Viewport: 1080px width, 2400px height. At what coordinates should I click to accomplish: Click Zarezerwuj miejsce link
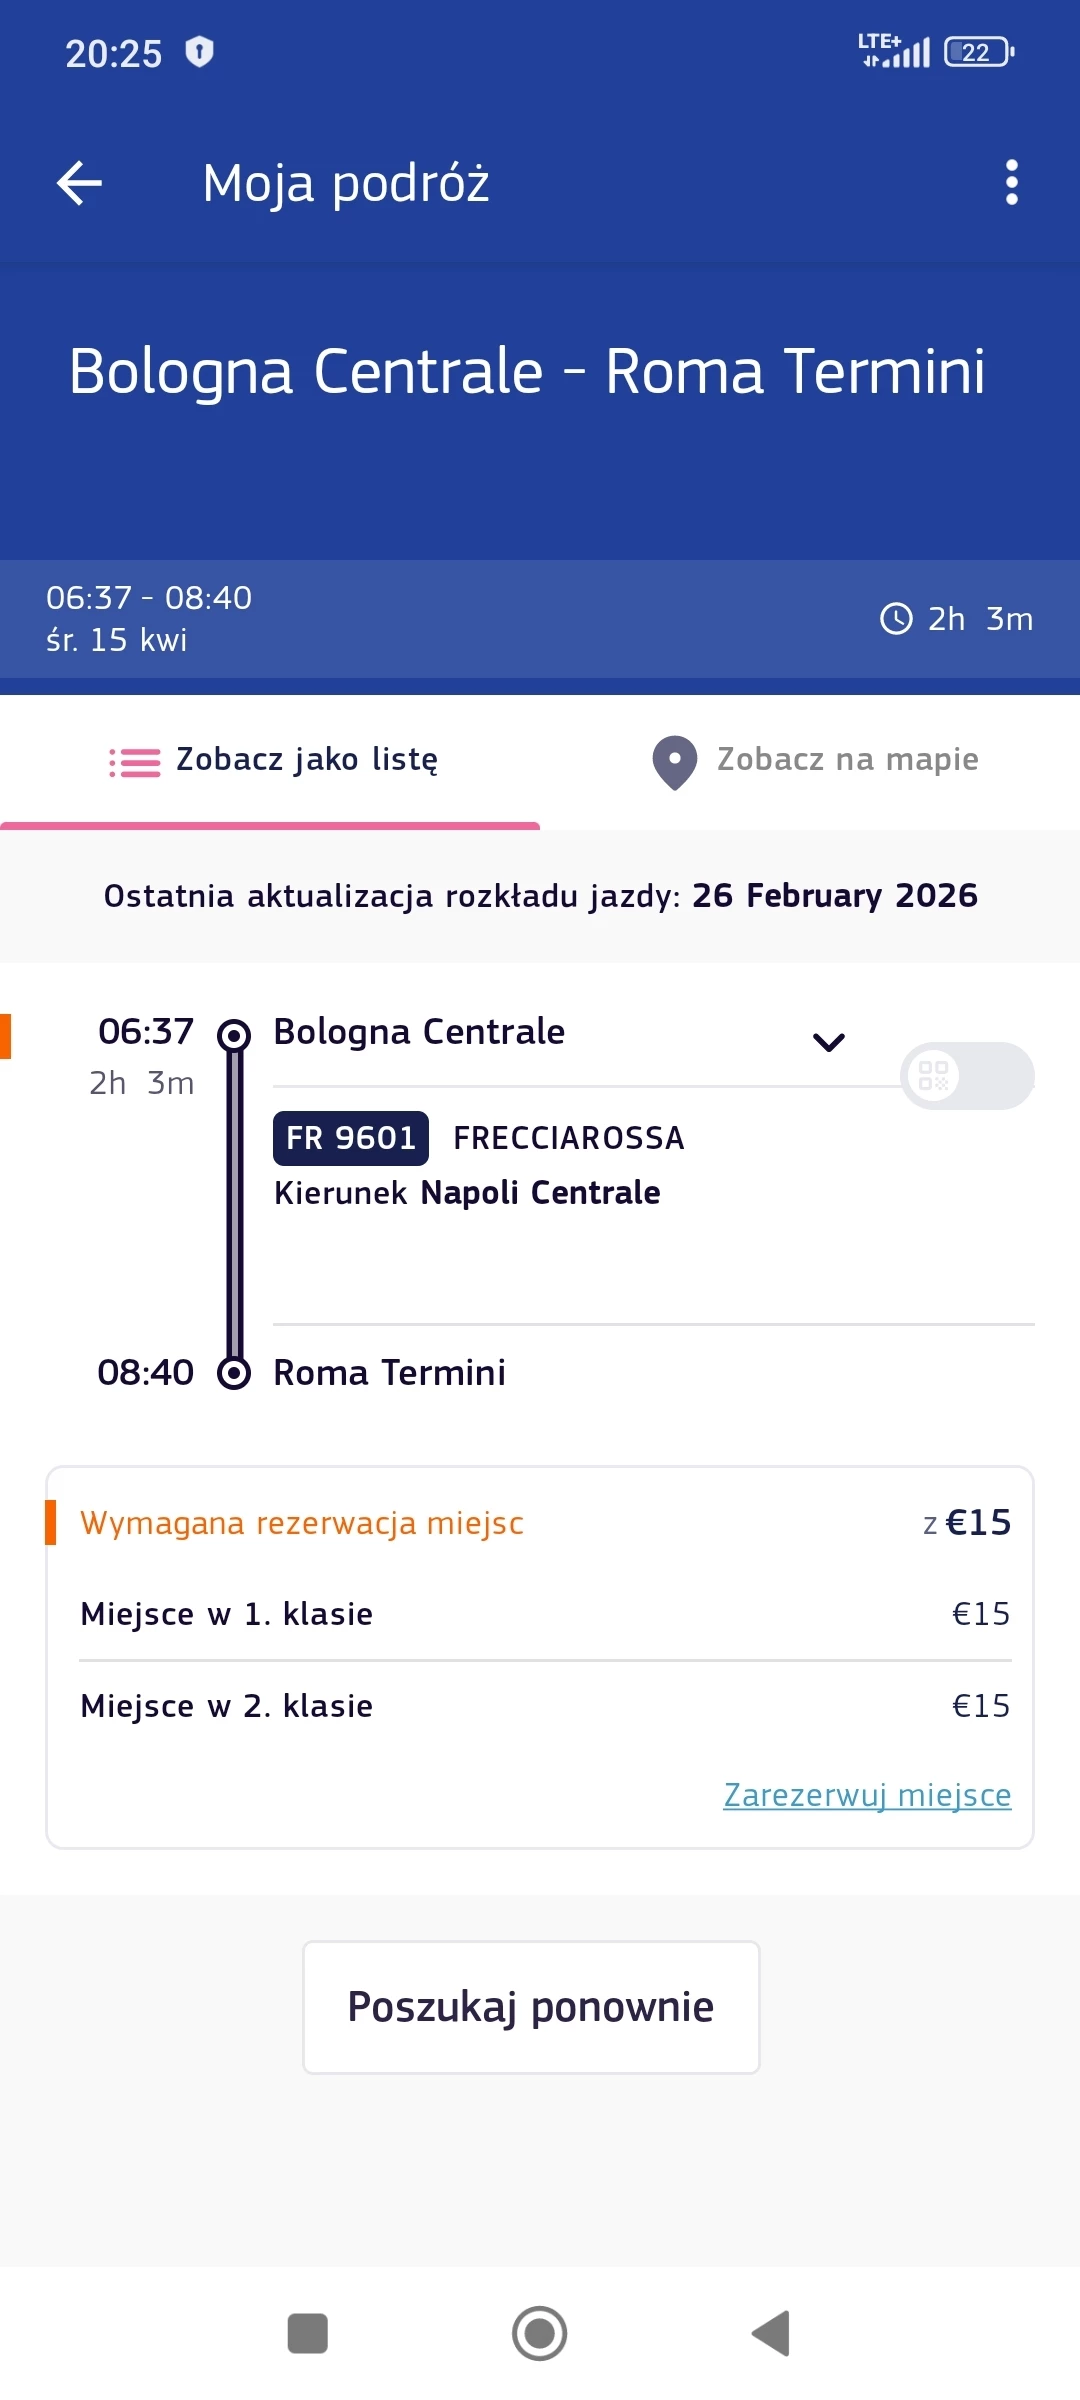[867, 1795]
